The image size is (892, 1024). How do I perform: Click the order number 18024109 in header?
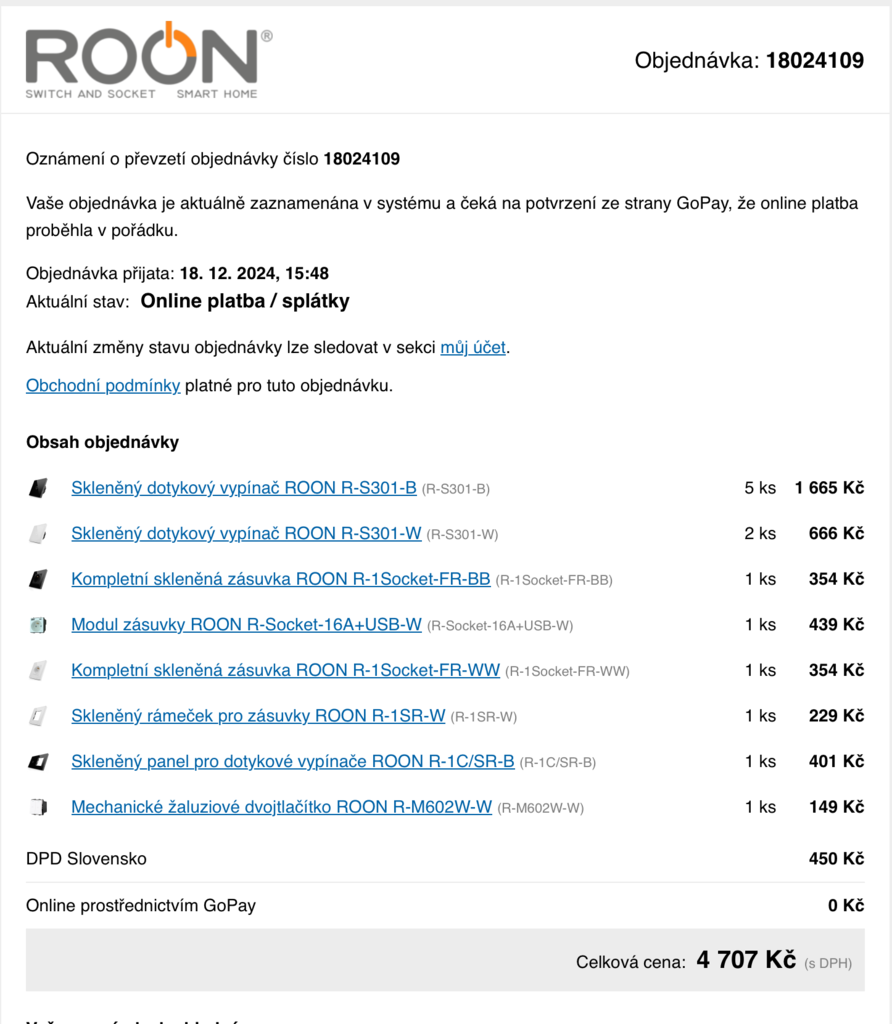(815, 60)
